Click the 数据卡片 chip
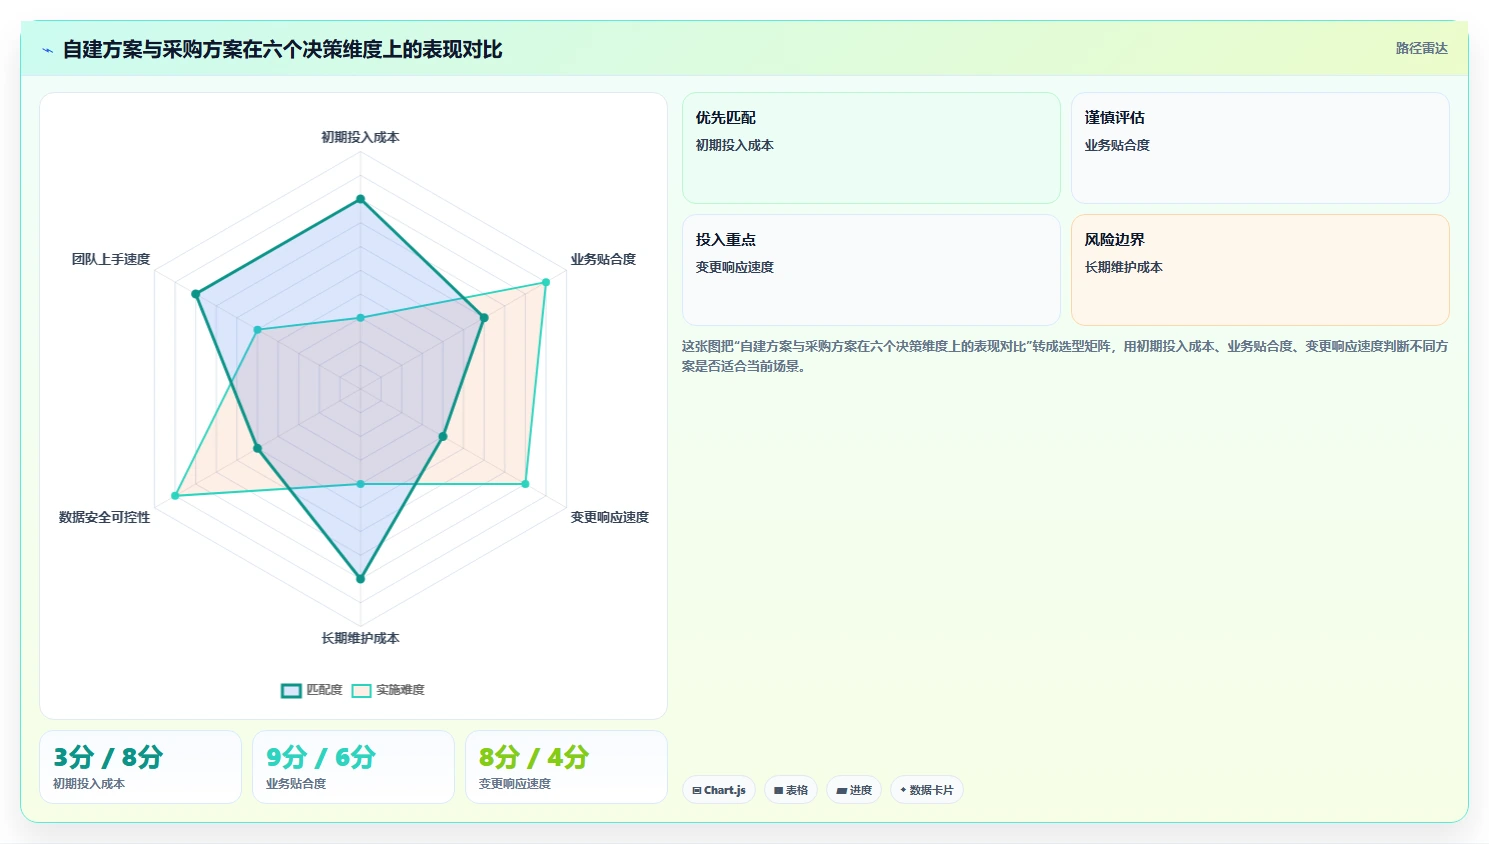Image resolution: width=1489 pixels, height=844 pixels. (x=927, y=790)
